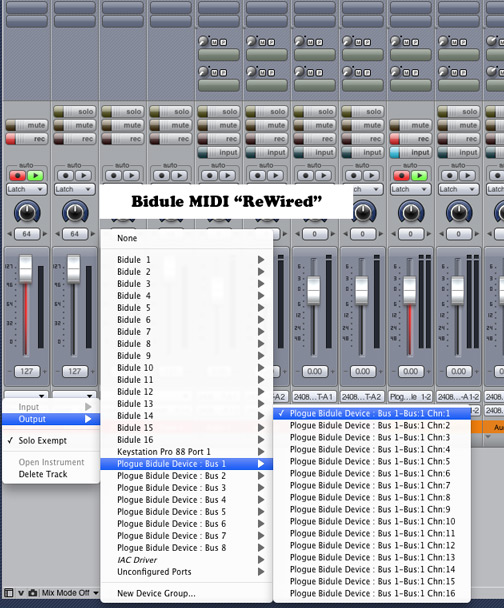Toggle solo on 2408...T-A1 strip
Viewport: 504px width, 608px height.
click(x=314, y=112)
